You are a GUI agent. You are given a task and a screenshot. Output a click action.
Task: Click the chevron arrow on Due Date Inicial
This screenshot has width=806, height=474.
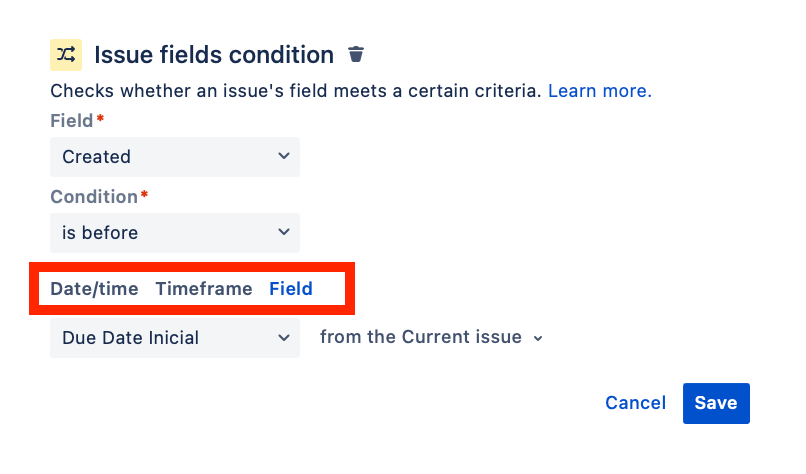(284, 338)
